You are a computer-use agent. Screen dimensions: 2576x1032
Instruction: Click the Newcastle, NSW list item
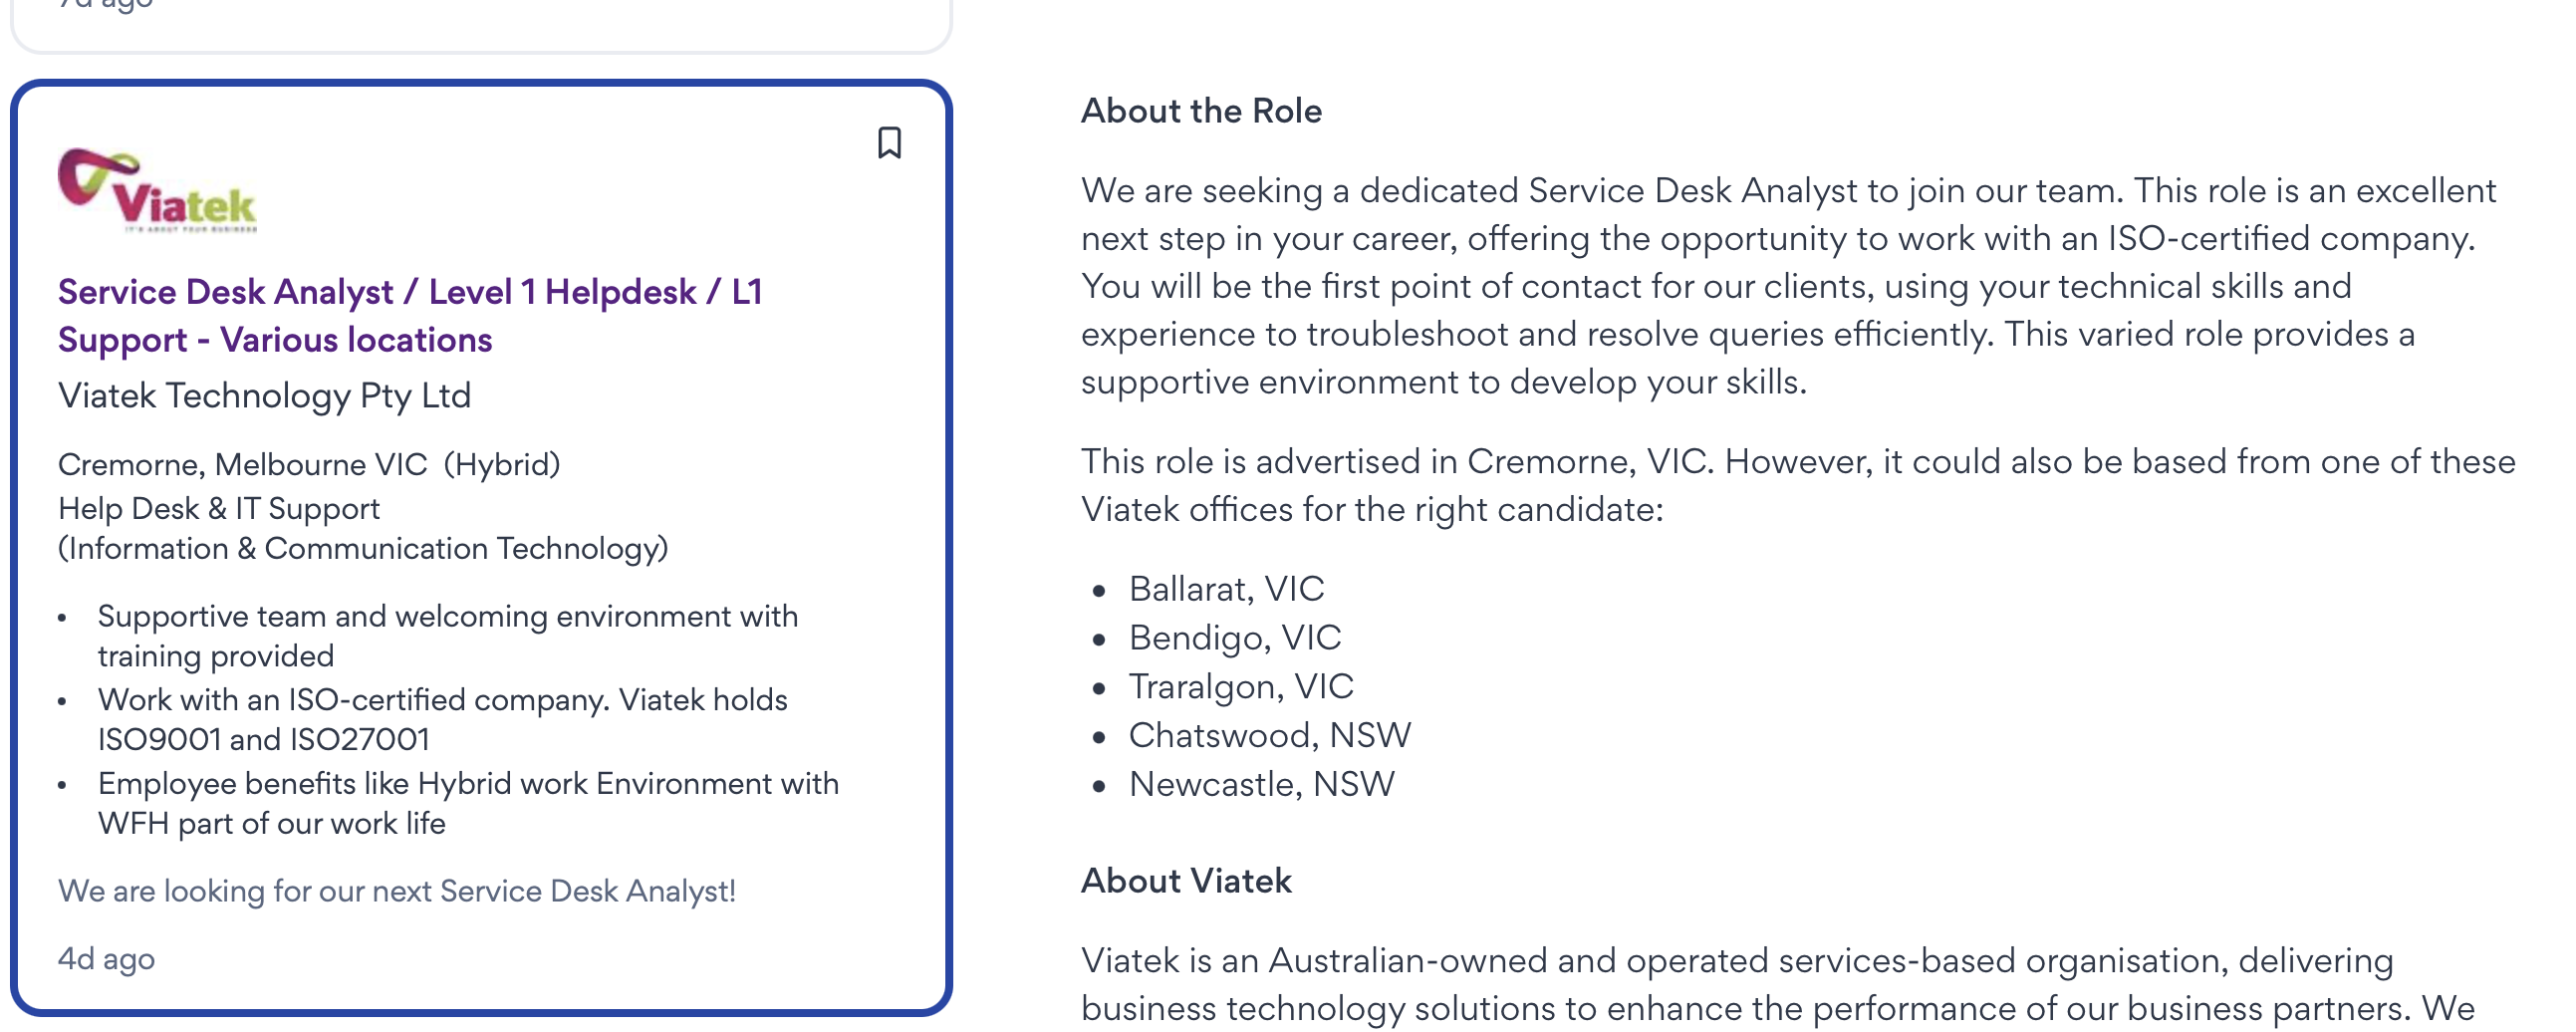1261,785
